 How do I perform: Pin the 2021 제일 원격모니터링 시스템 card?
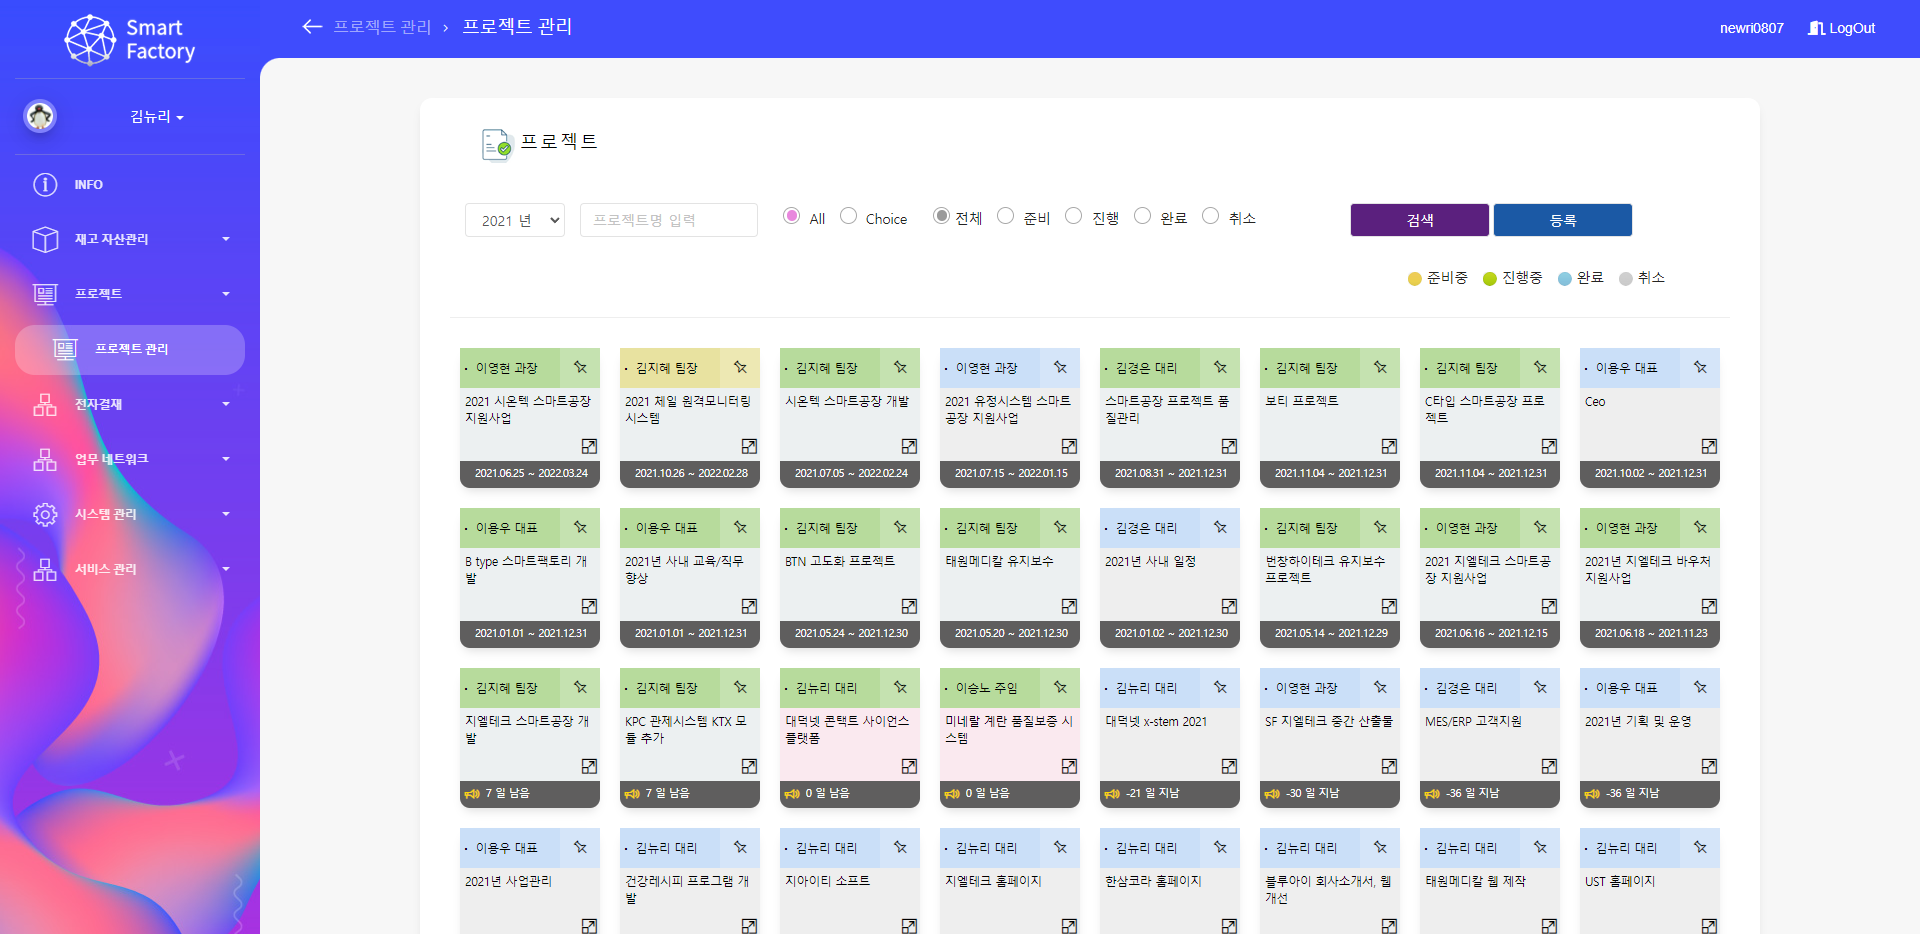pyautogui.click(x=740, y=368)
